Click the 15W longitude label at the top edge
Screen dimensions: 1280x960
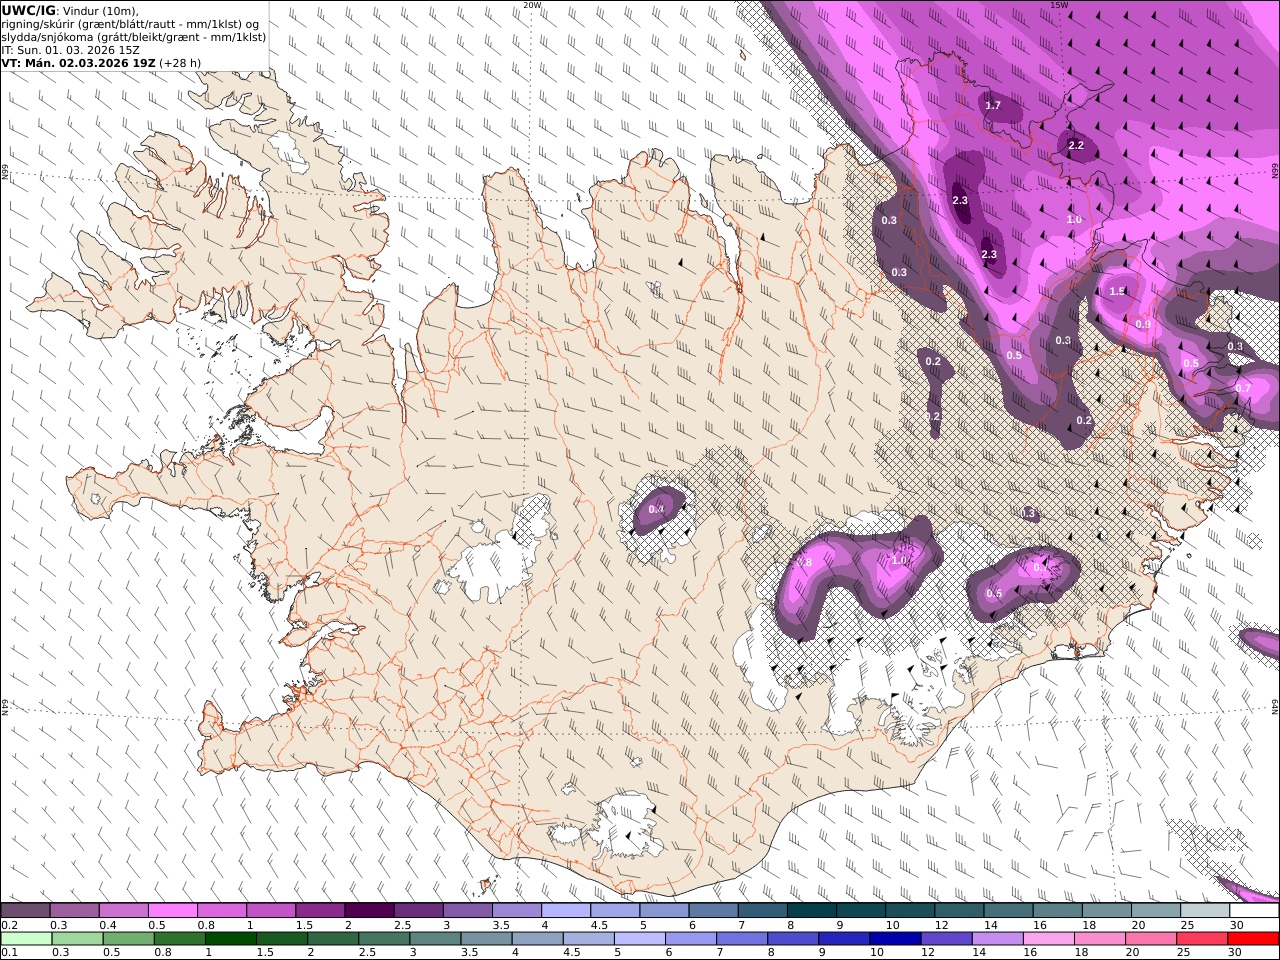coord(1059,5)
